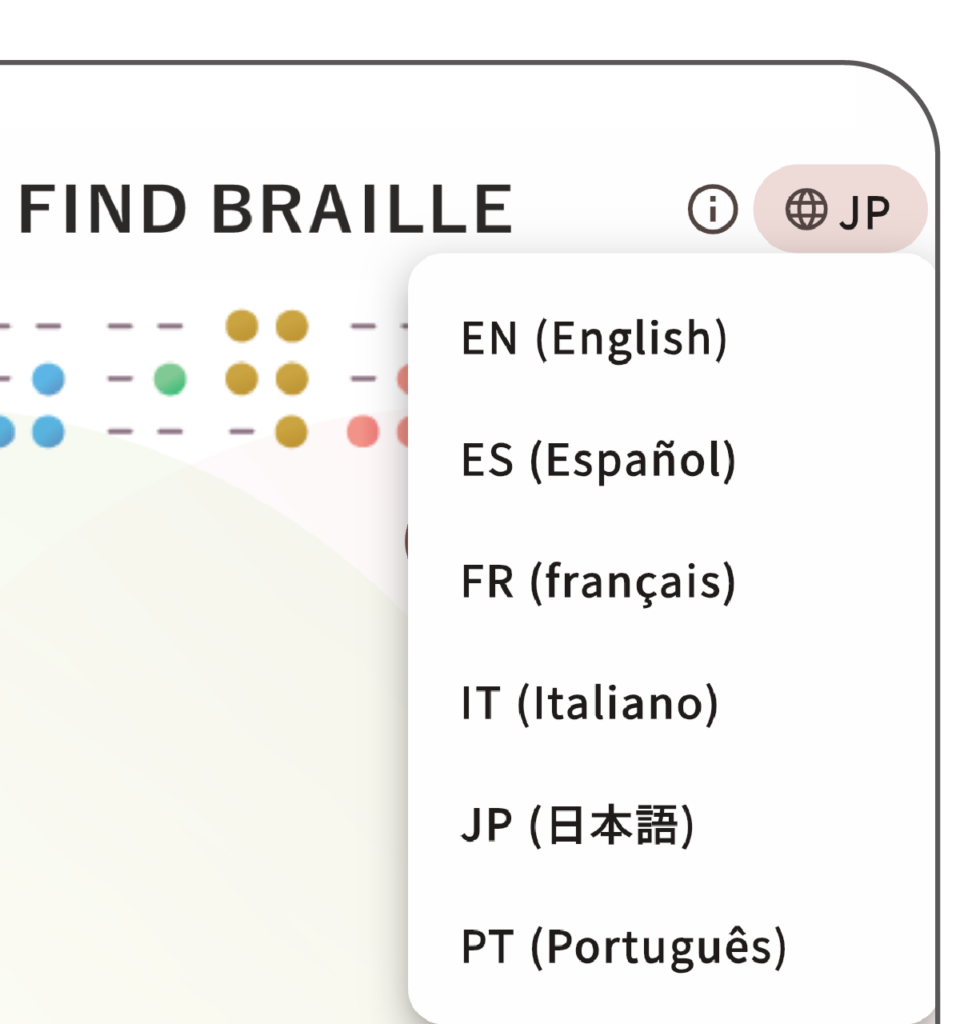The width and height of the screenshot is (960, 1024).
Task: Pick IT (Italiano) in the list
Action: tap(590, 705)
